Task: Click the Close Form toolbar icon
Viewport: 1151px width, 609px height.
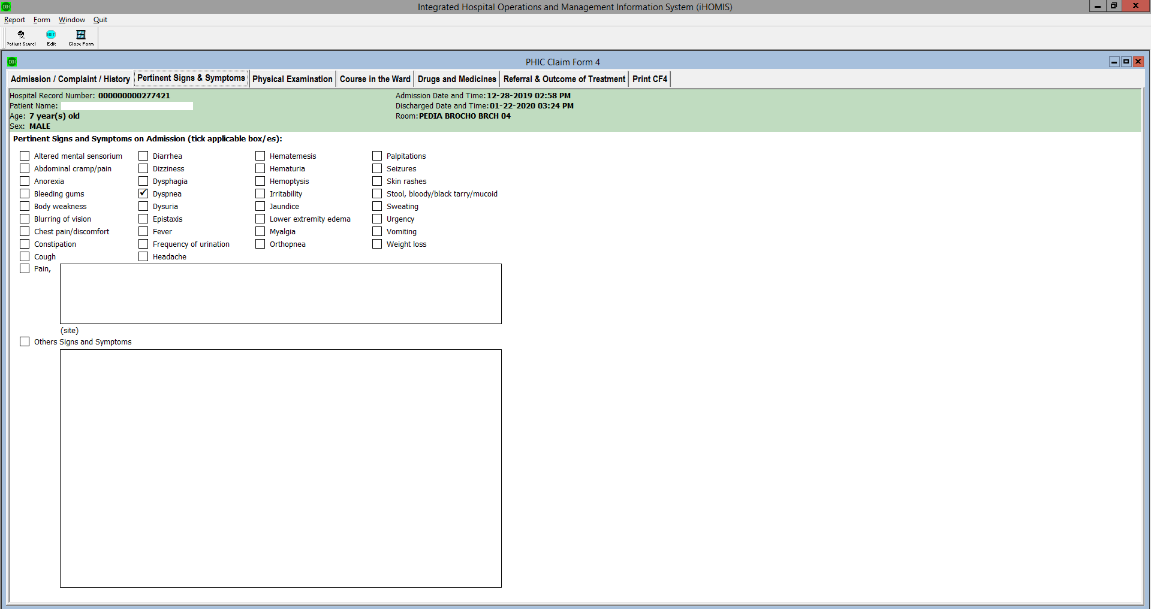Action: pos(81,37)
